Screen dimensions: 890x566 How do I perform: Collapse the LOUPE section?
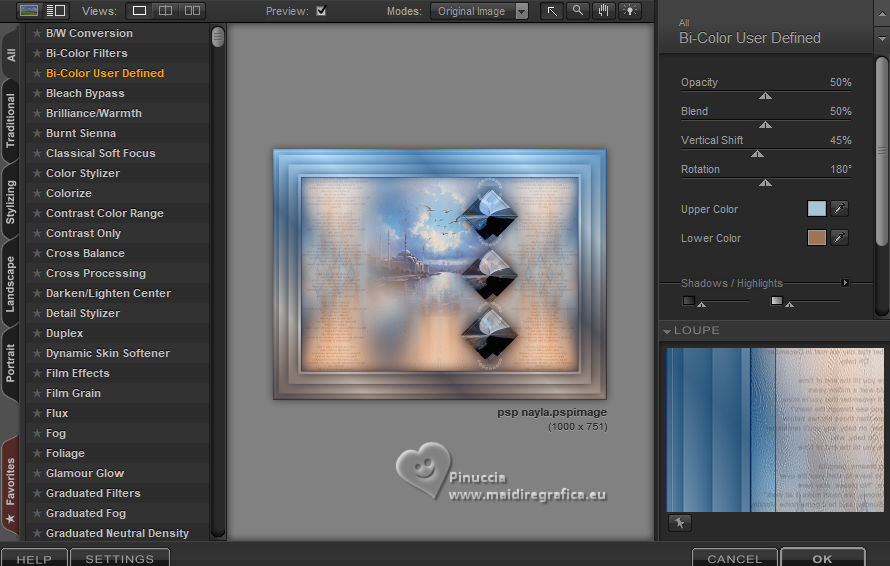click(667, 331)
